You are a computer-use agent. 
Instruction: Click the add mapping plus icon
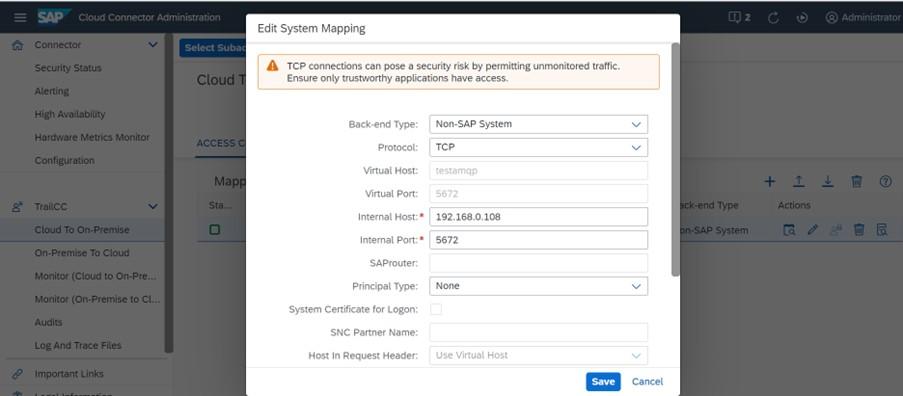click(769, 182)
